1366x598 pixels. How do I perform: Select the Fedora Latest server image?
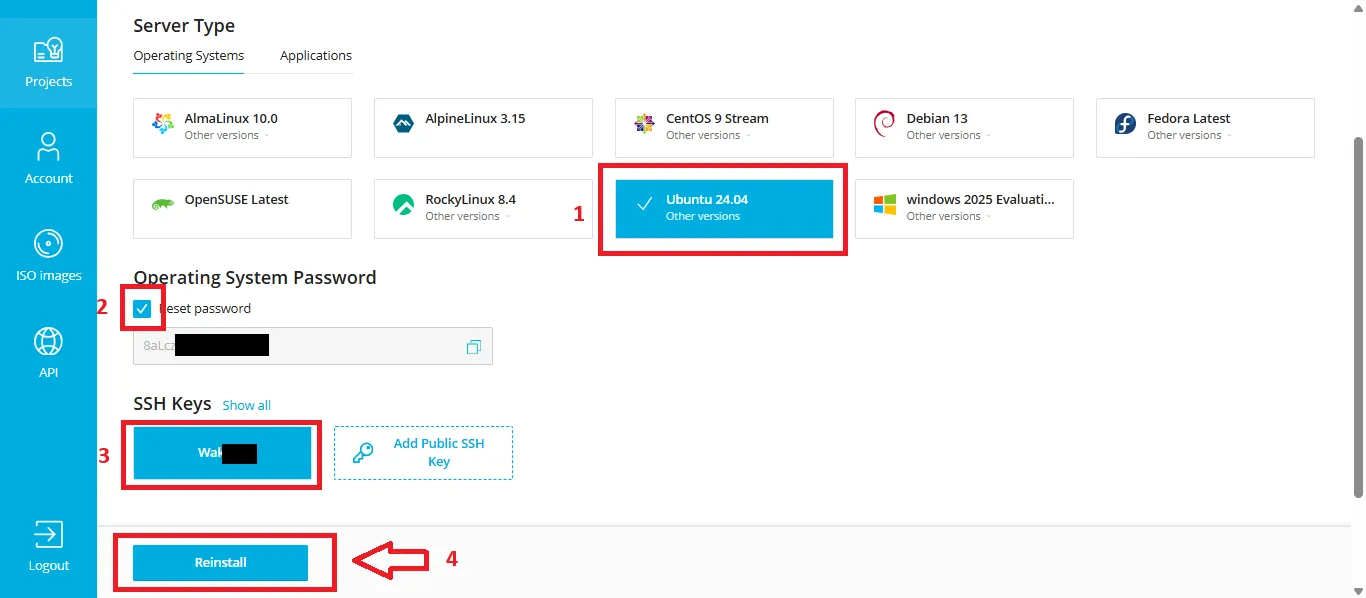1204,127
